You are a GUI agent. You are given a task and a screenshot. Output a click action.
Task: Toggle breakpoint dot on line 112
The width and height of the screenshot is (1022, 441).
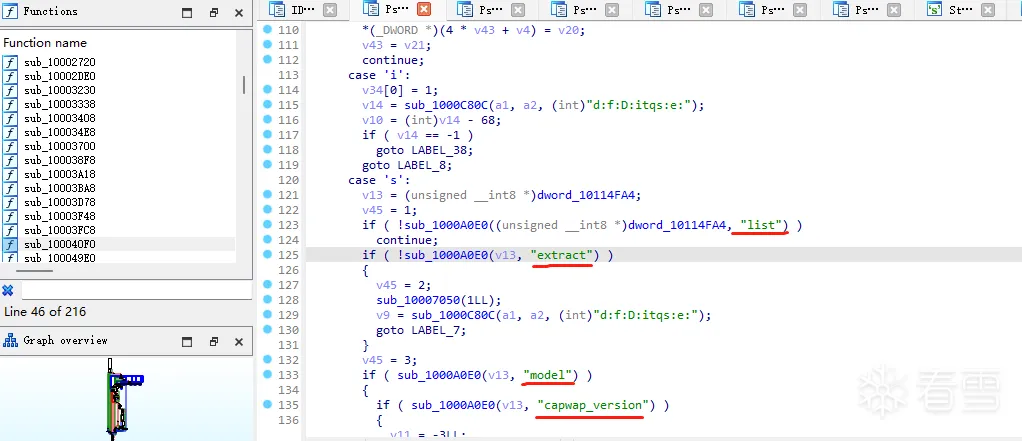267,59
